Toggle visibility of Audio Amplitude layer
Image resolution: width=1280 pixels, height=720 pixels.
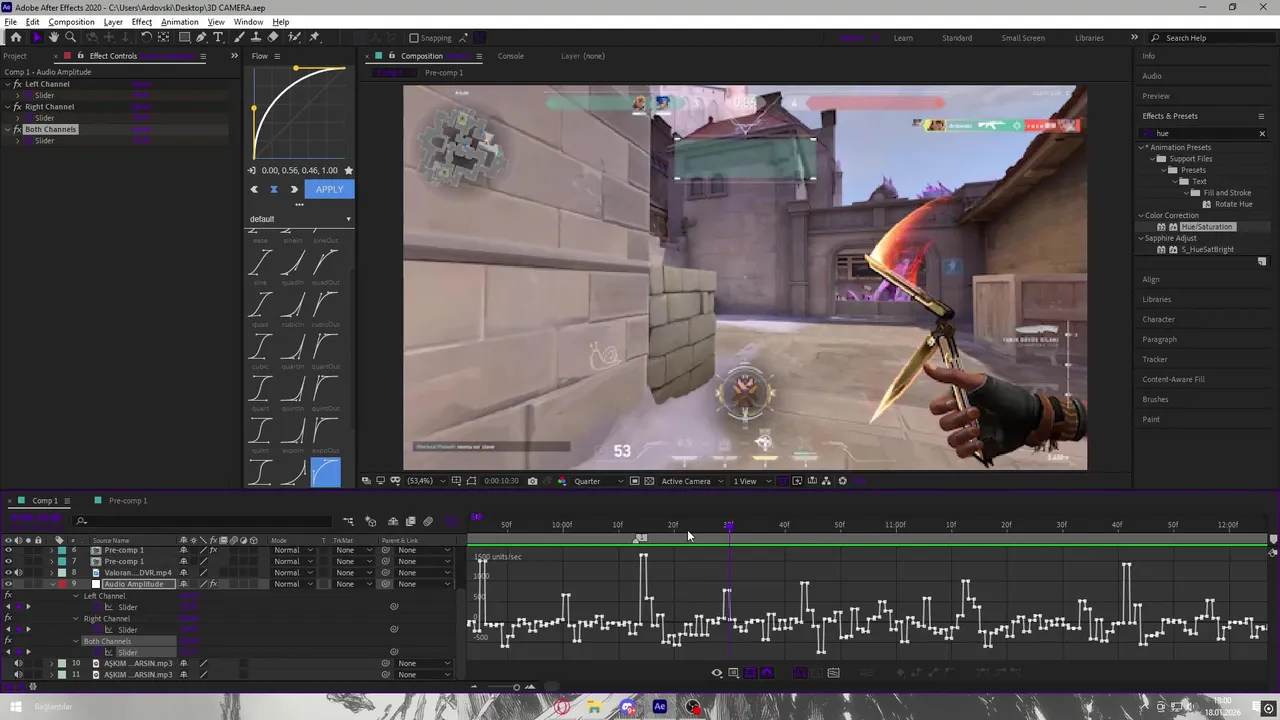coord(8,584)
